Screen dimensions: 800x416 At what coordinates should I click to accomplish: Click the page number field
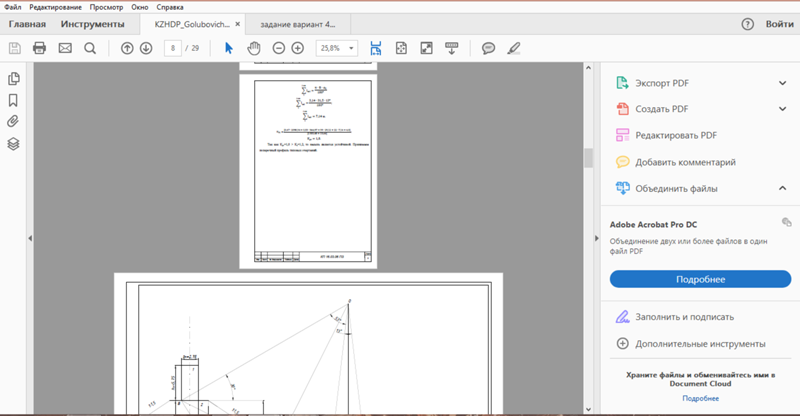click(173, 48)
